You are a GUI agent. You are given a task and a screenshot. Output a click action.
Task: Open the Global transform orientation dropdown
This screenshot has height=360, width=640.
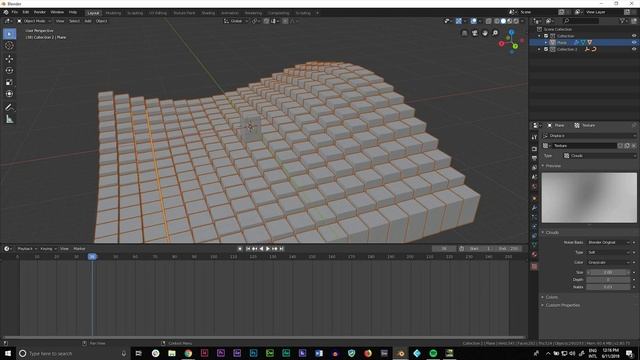[x=236, y=21]
